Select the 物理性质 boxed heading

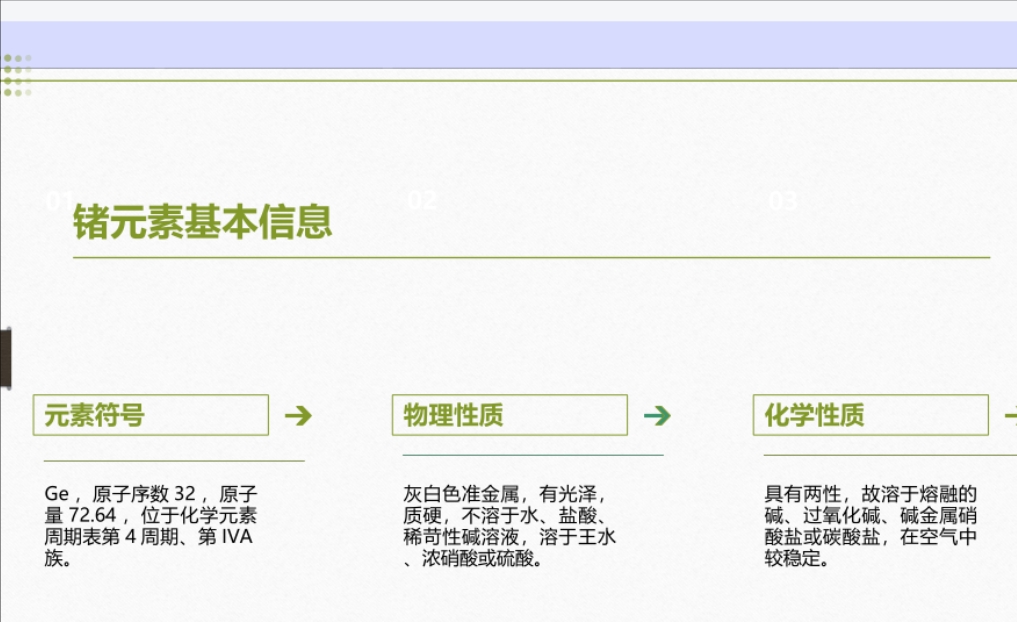click(x=509, y=415)
